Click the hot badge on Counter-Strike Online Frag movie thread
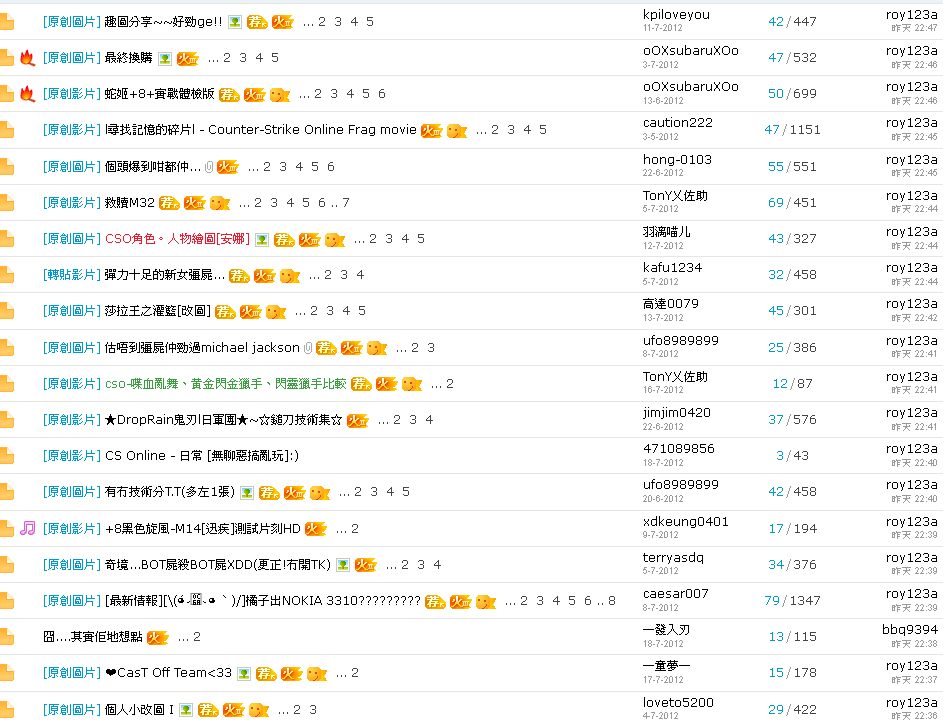This screenshot has height=726, width=952. click(x=432, y=131)
